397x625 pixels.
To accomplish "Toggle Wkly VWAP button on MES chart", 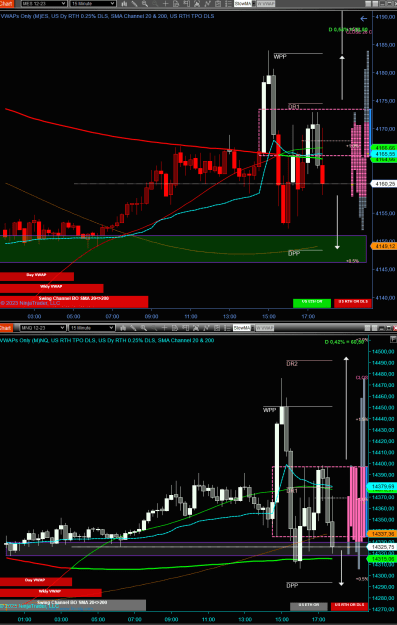I will (x=51, y=288).
